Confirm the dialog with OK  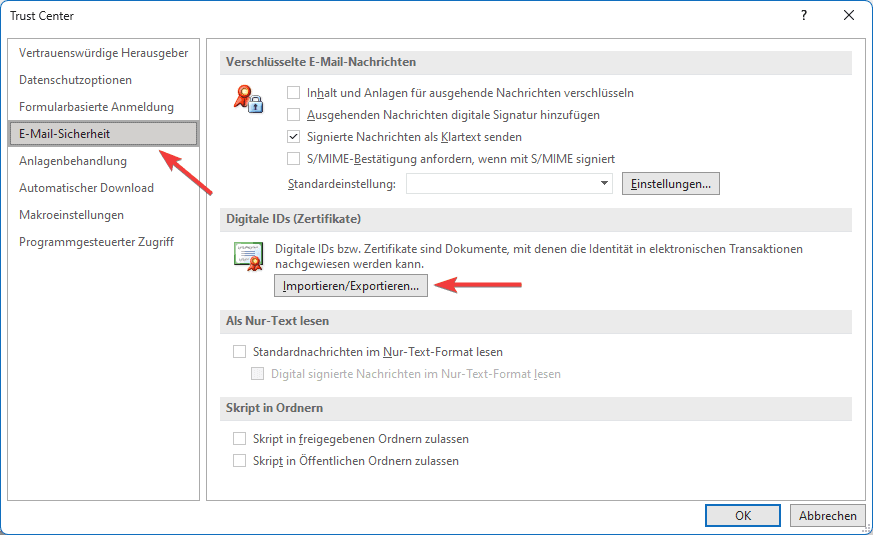click(x=742, y=516)
